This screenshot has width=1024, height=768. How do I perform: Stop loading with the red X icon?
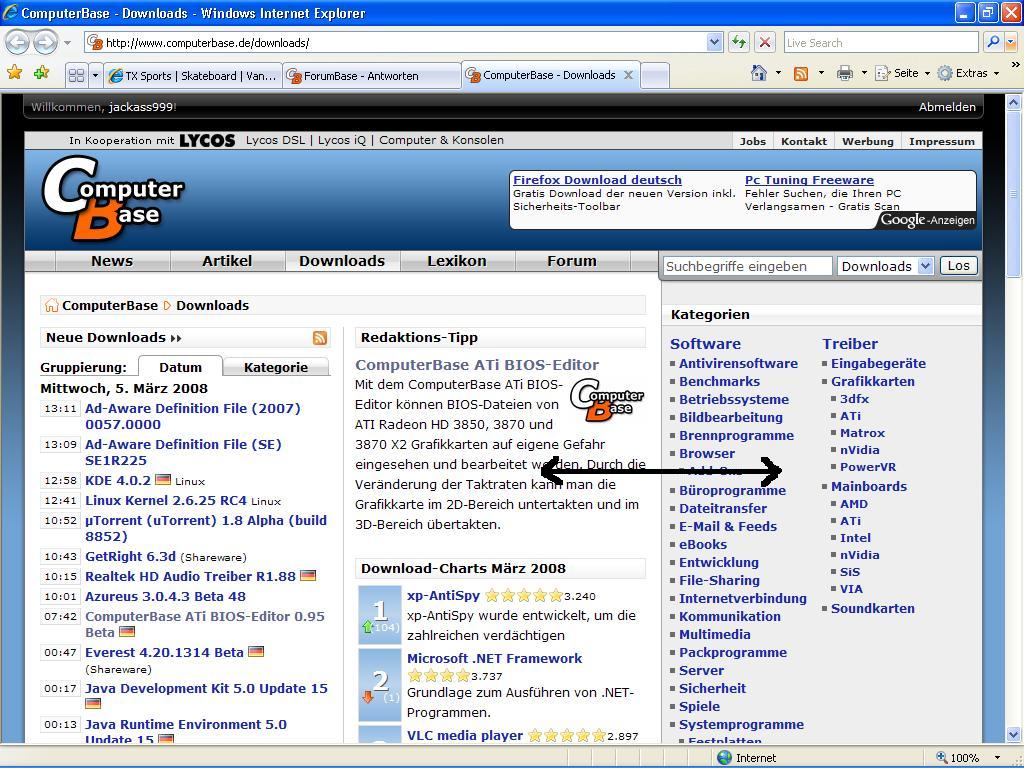[765, 42]
